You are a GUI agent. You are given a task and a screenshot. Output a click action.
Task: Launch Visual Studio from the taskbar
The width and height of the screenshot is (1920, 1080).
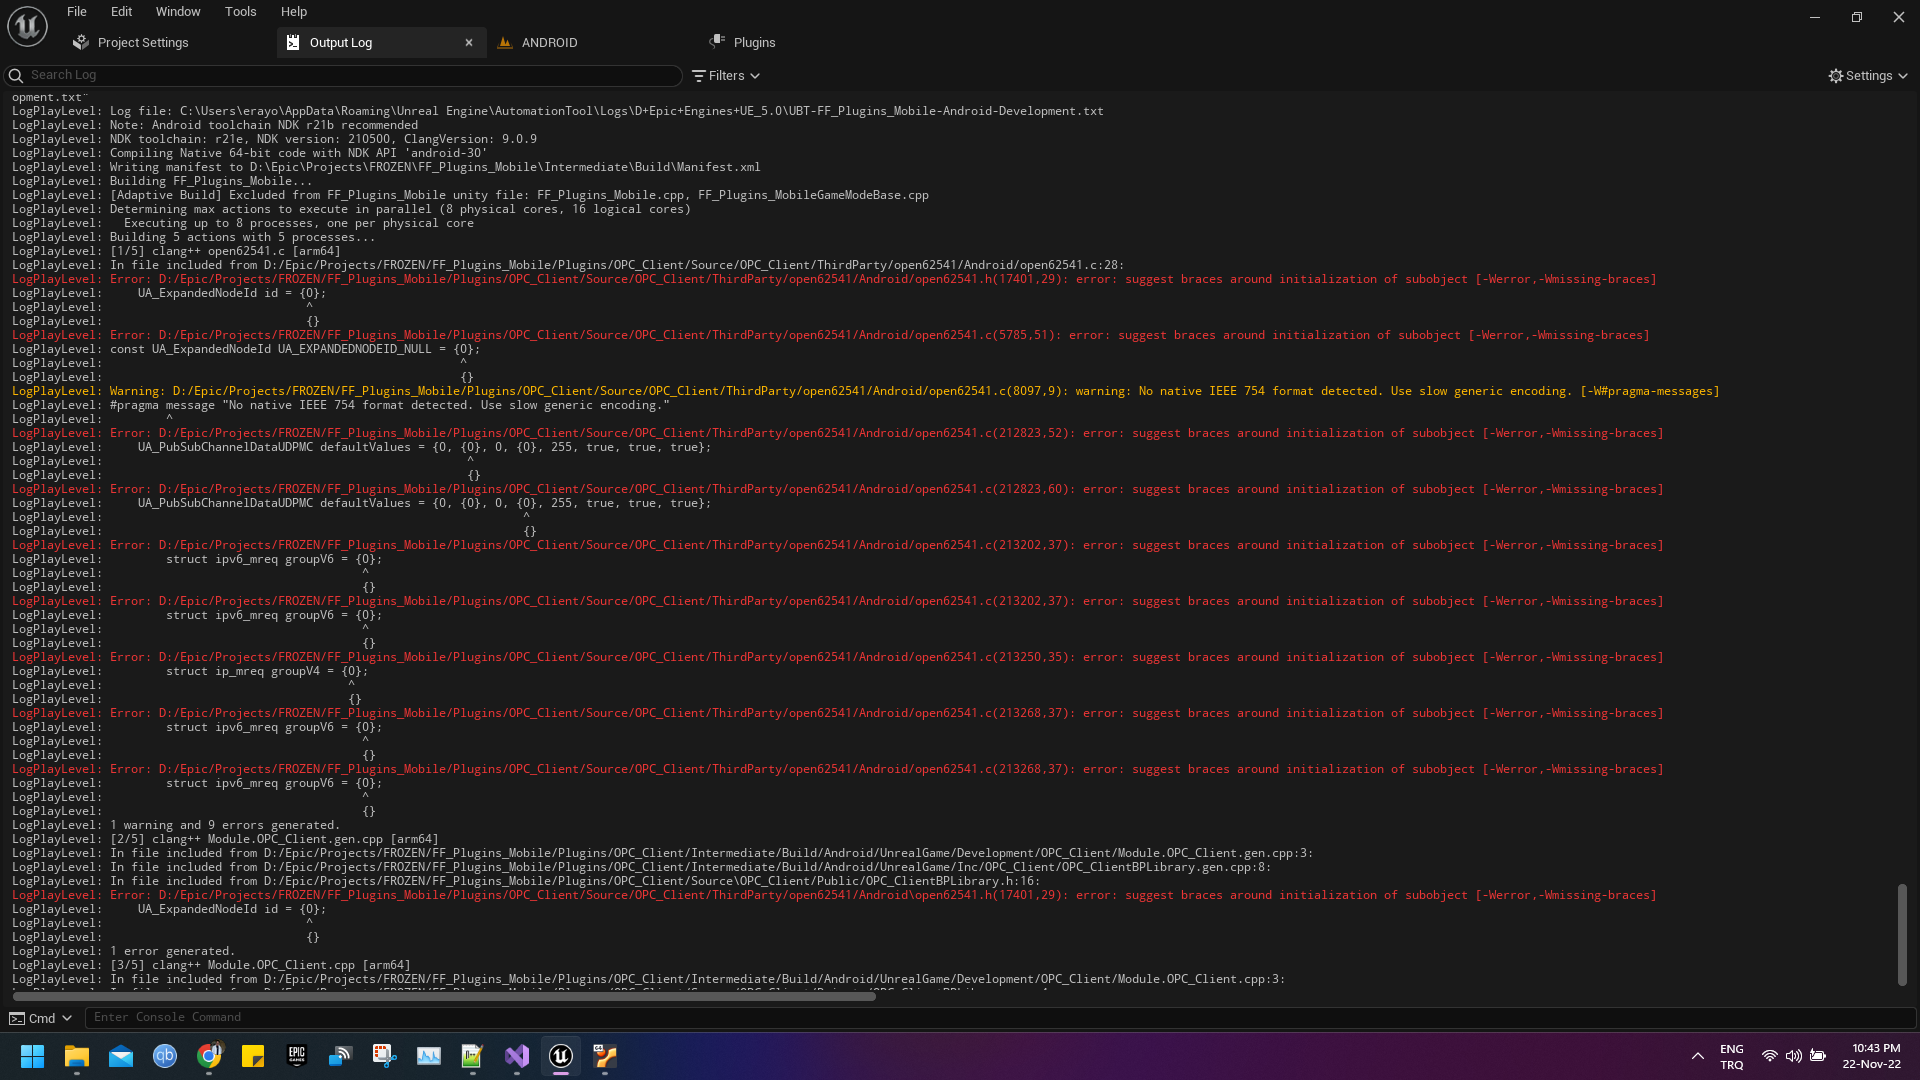517,1056
